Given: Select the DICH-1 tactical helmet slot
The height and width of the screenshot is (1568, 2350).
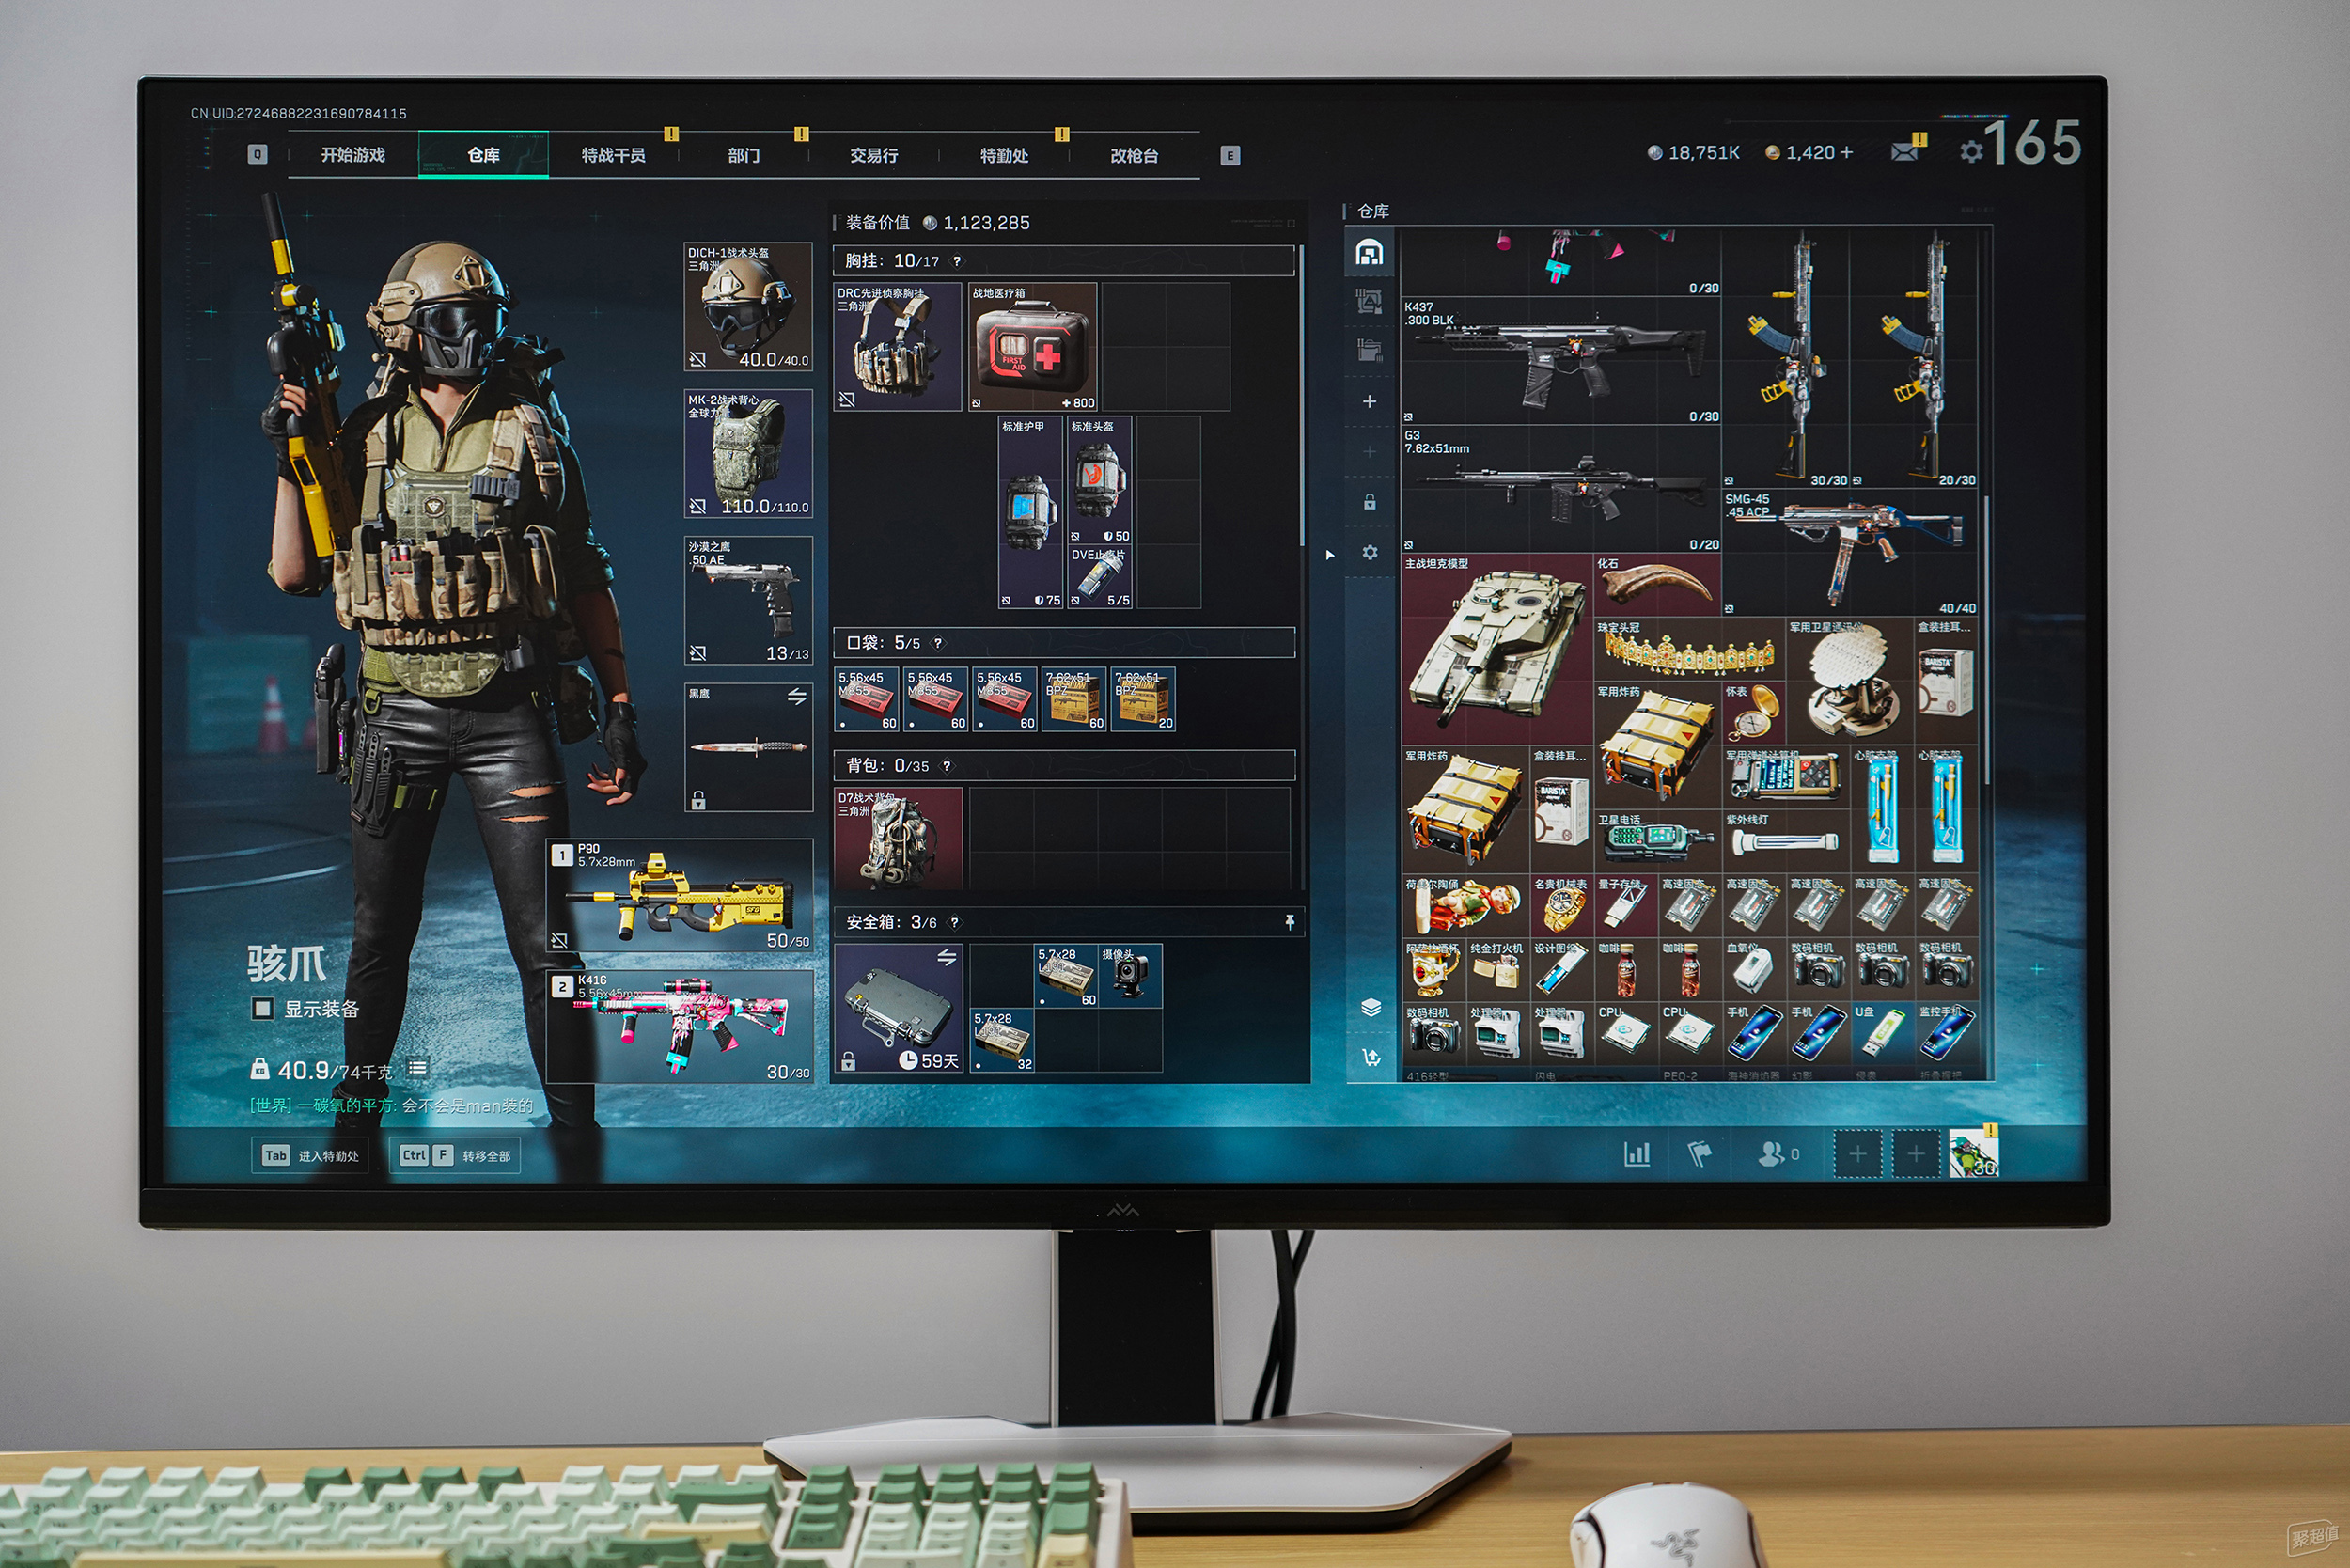Looking at the screenshot, I should click(748, 306).
